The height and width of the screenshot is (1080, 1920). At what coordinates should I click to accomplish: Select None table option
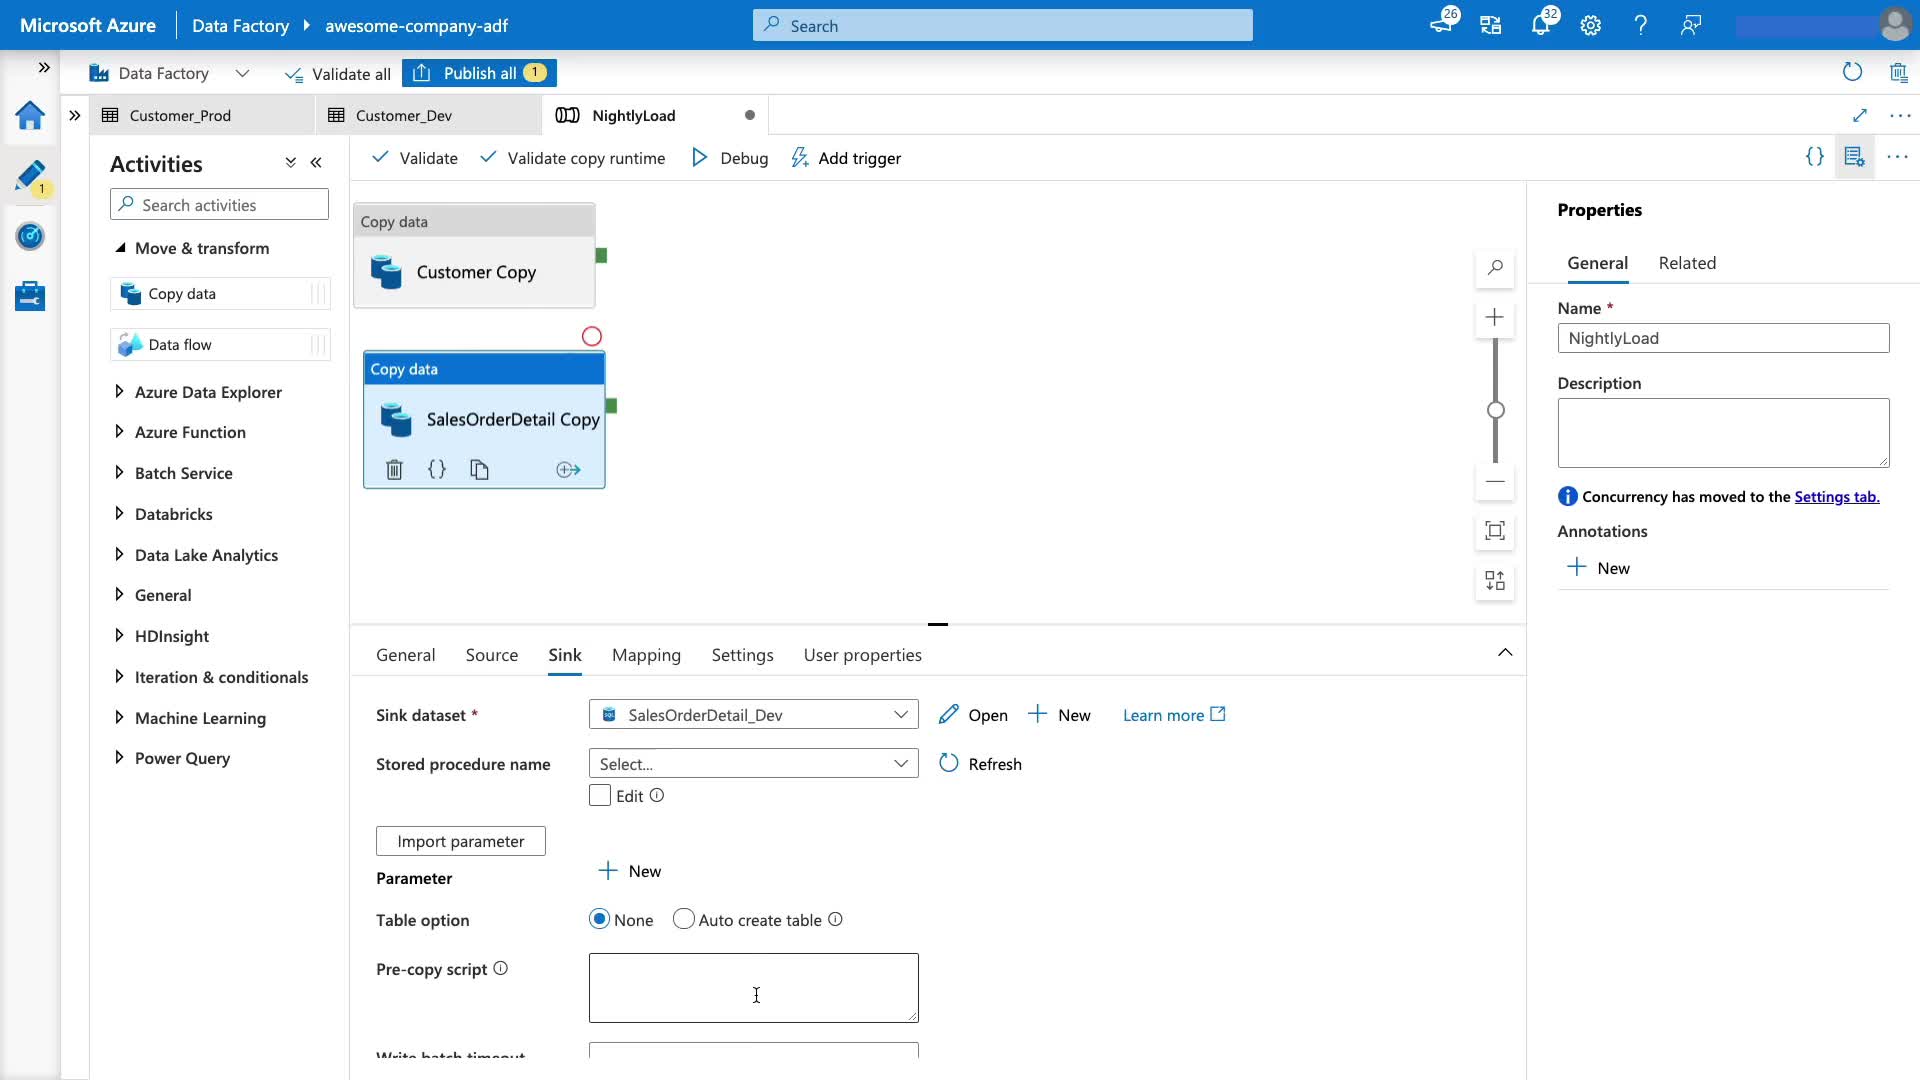click(x=600, y=920)
